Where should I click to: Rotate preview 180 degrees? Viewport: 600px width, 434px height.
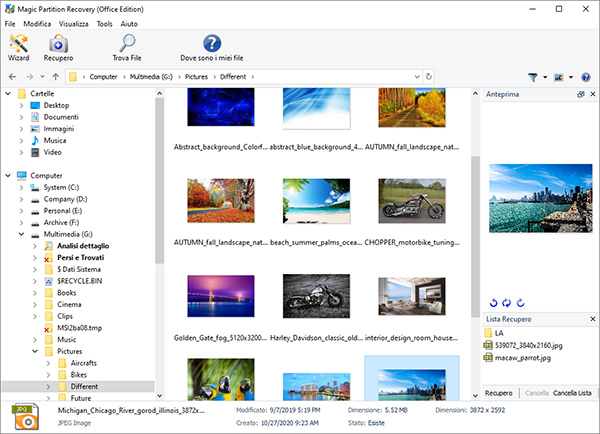coord(506,303)
